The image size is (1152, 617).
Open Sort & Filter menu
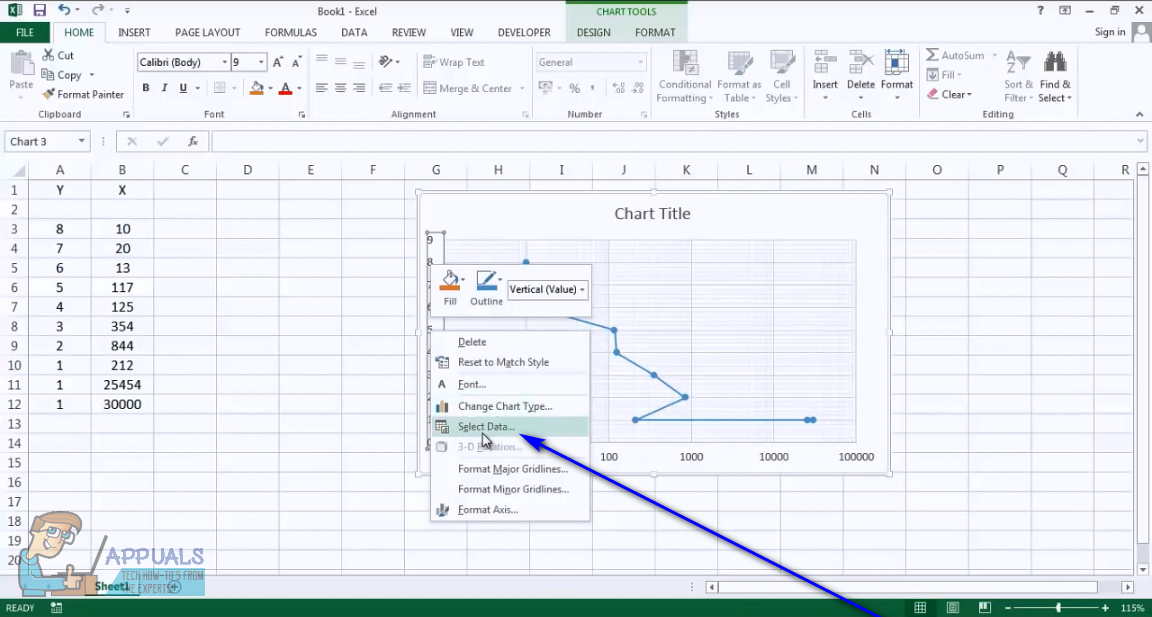pyautogui.click(x=1019, y=77)
